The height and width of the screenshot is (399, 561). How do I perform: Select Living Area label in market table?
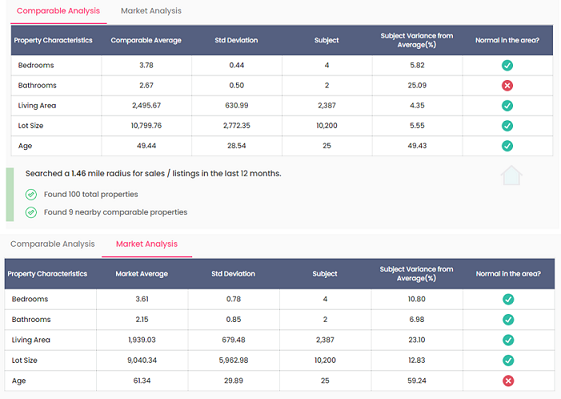pyautogui.click(x=31, y=340)
